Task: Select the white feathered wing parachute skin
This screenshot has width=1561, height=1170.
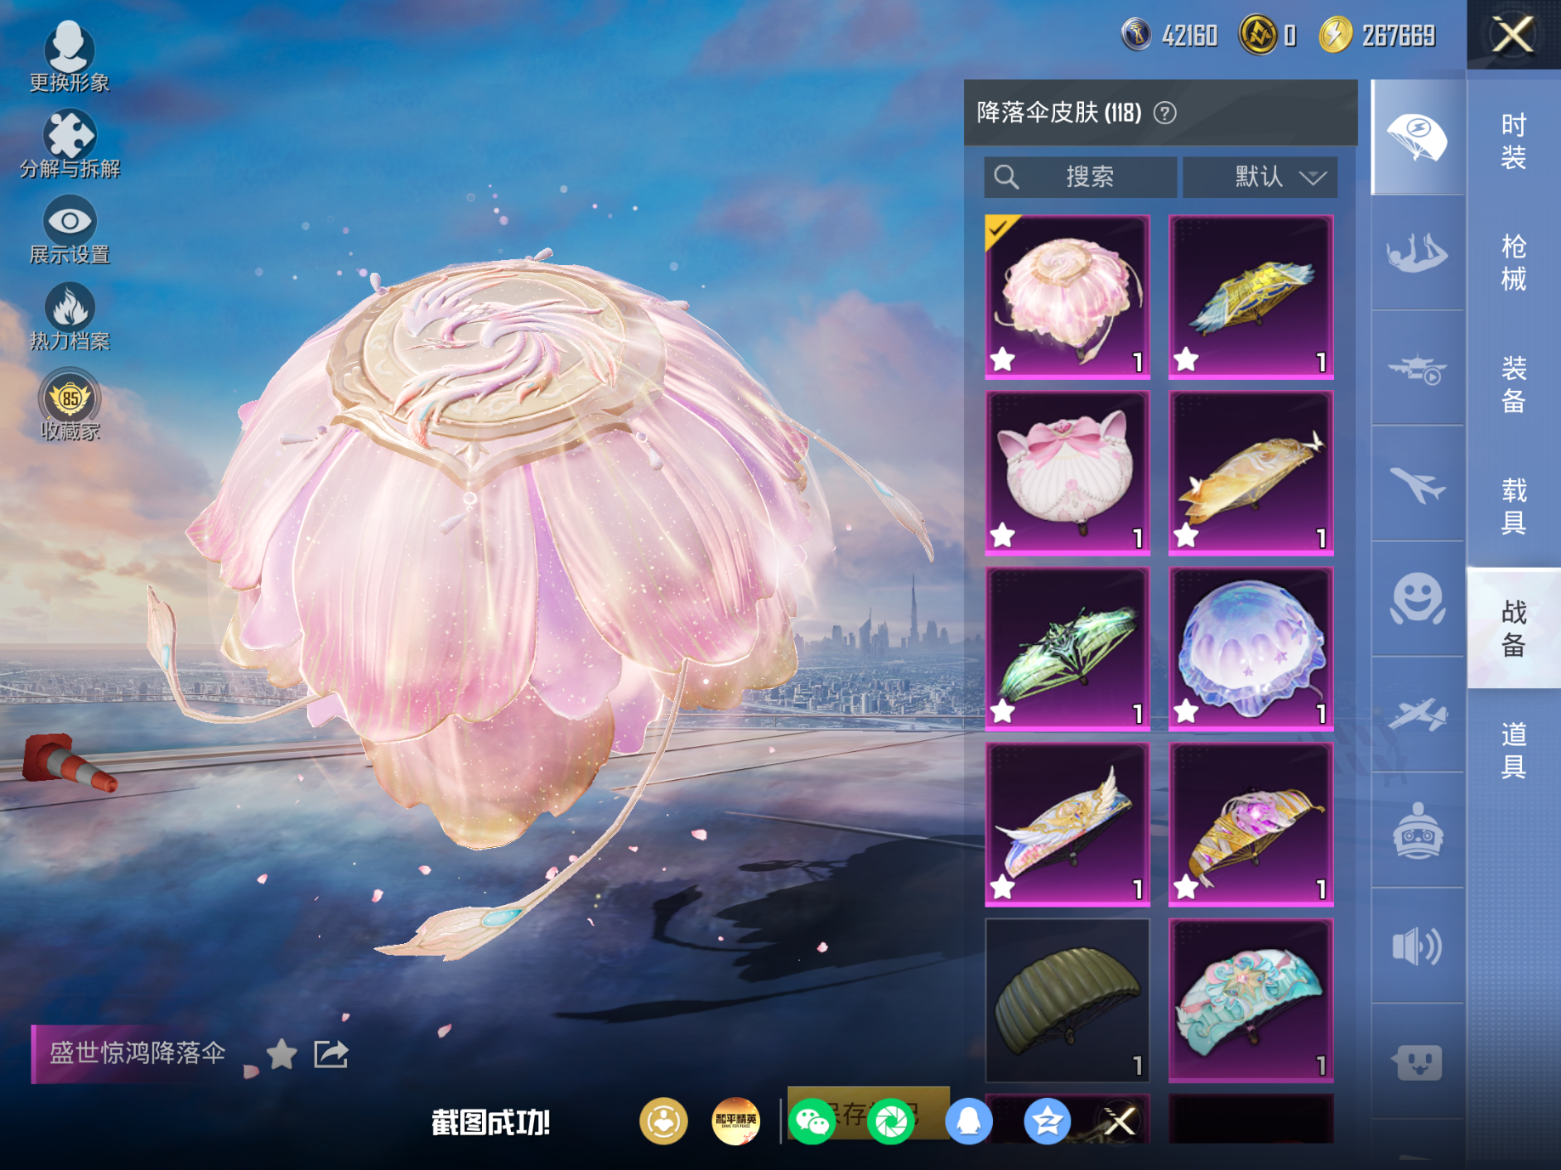Action: coord(1068,825)
